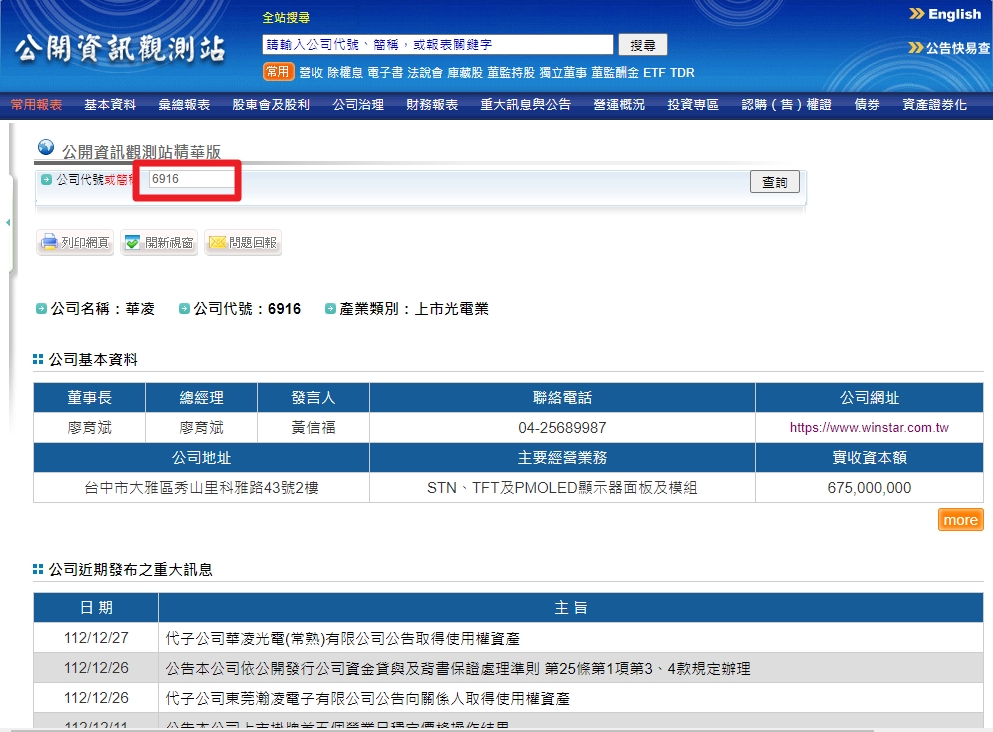The image size is (993, 732).
Task: Click the green bullet beside 公司名稱
Action: (41, 308)
